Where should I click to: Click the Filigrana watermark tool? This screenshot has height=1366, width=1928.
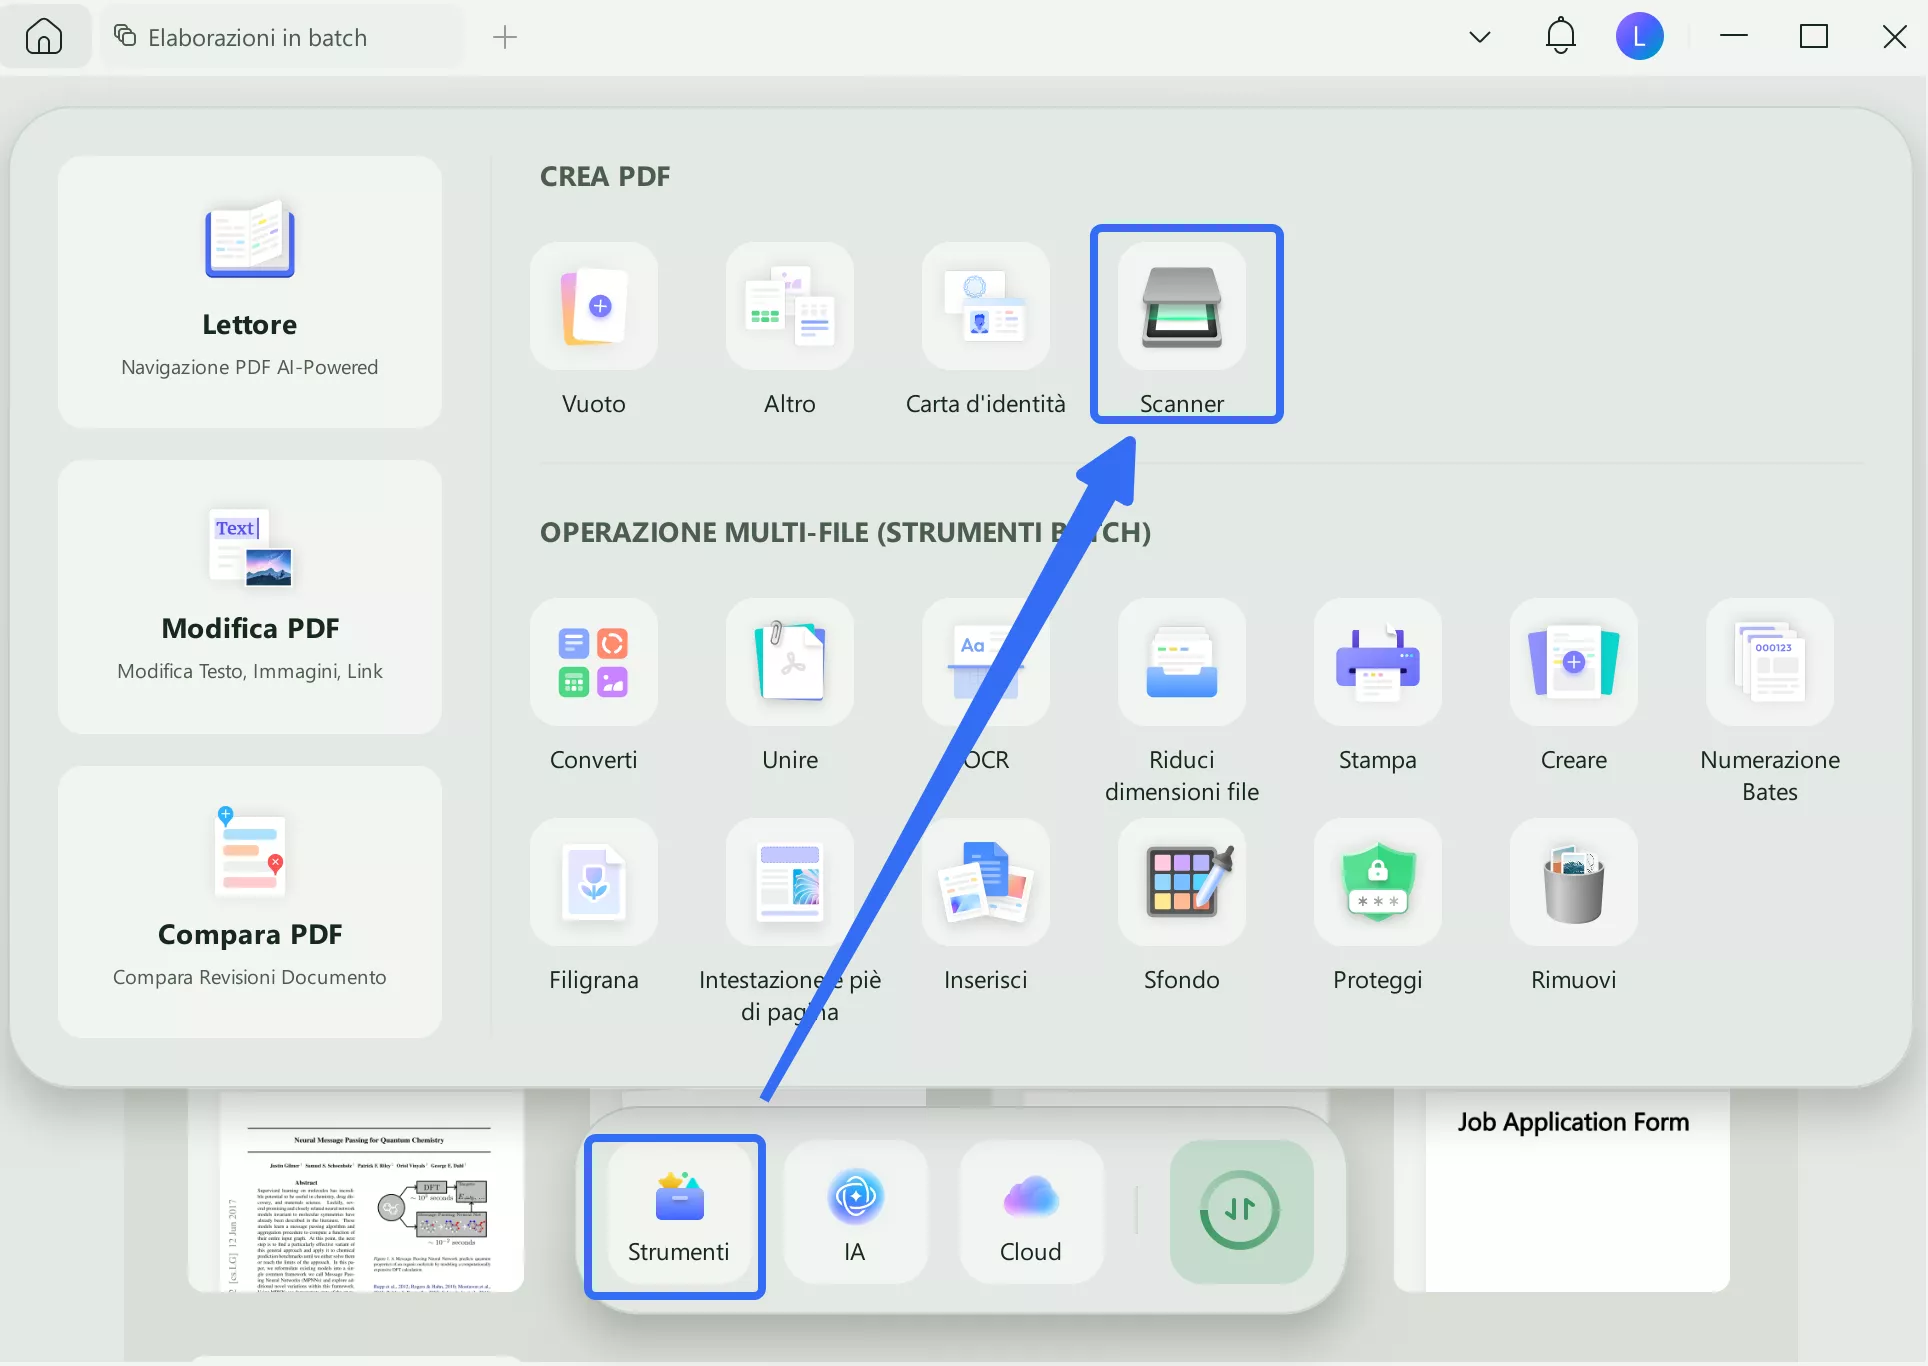[593, 883]
